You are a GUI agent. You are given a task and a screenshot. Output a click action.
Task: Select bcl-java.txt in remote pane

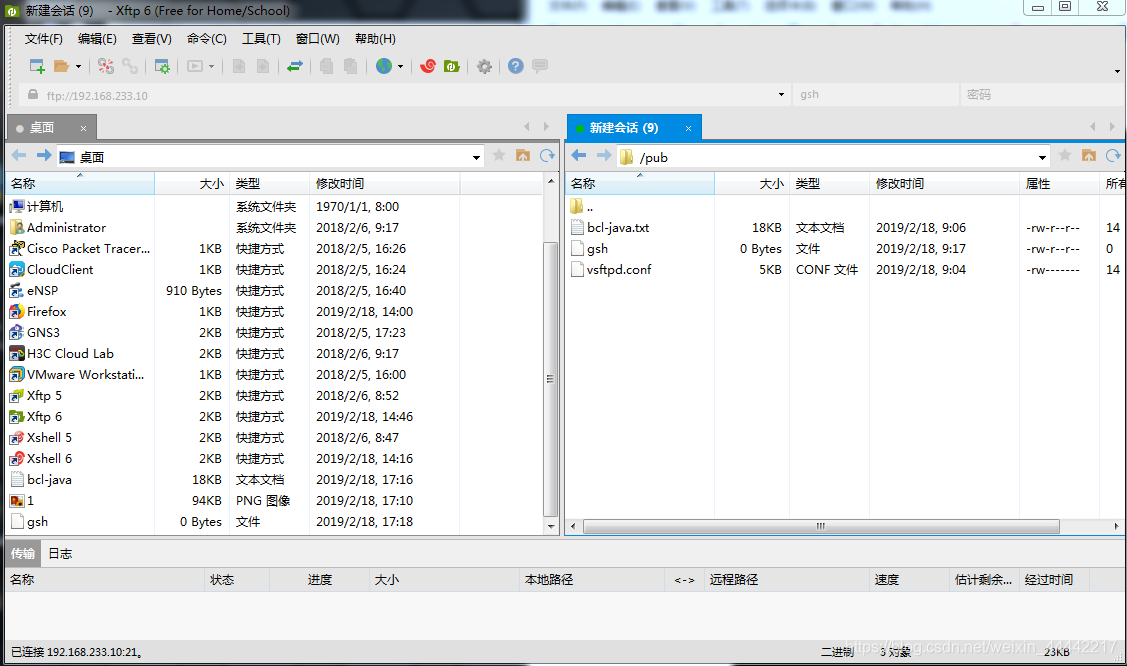tap(617, 228)
